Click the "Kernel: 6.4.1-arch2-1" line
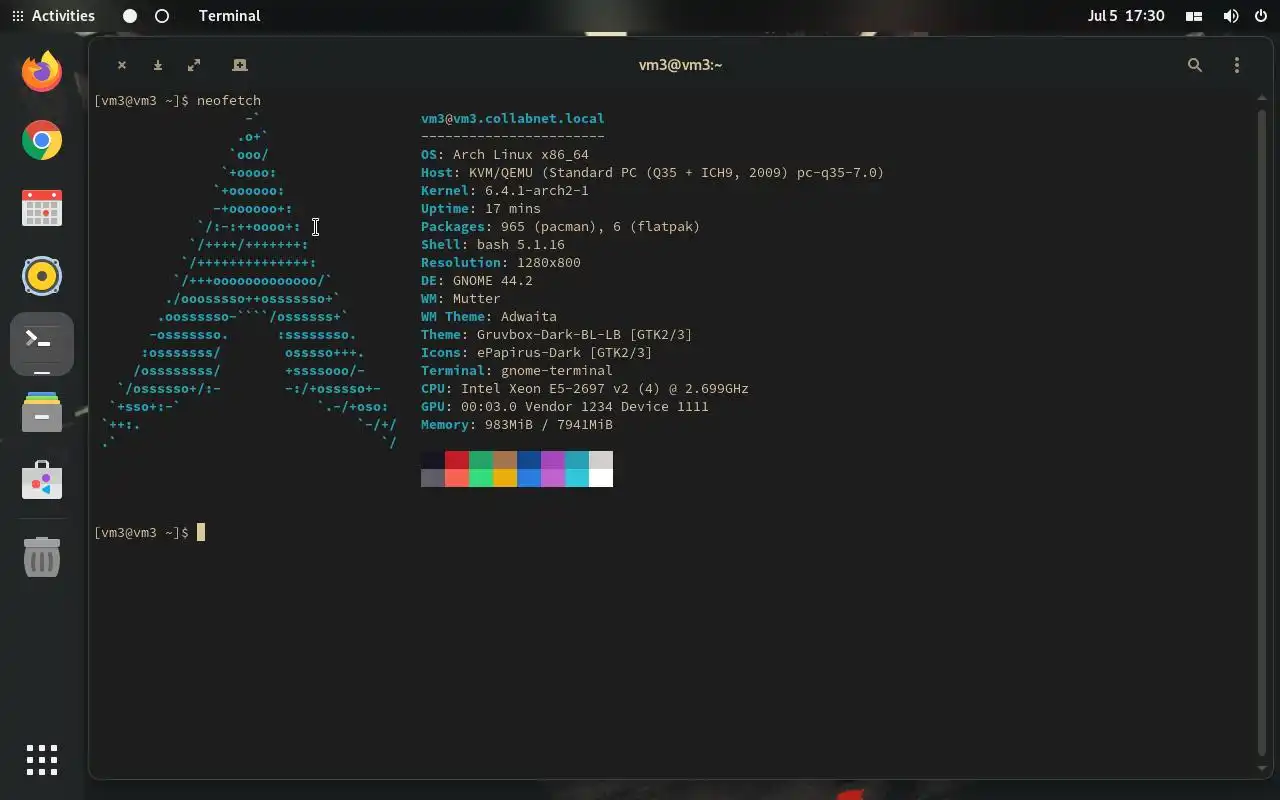This screenshot has width=1280, height=800. pos(505,191)
